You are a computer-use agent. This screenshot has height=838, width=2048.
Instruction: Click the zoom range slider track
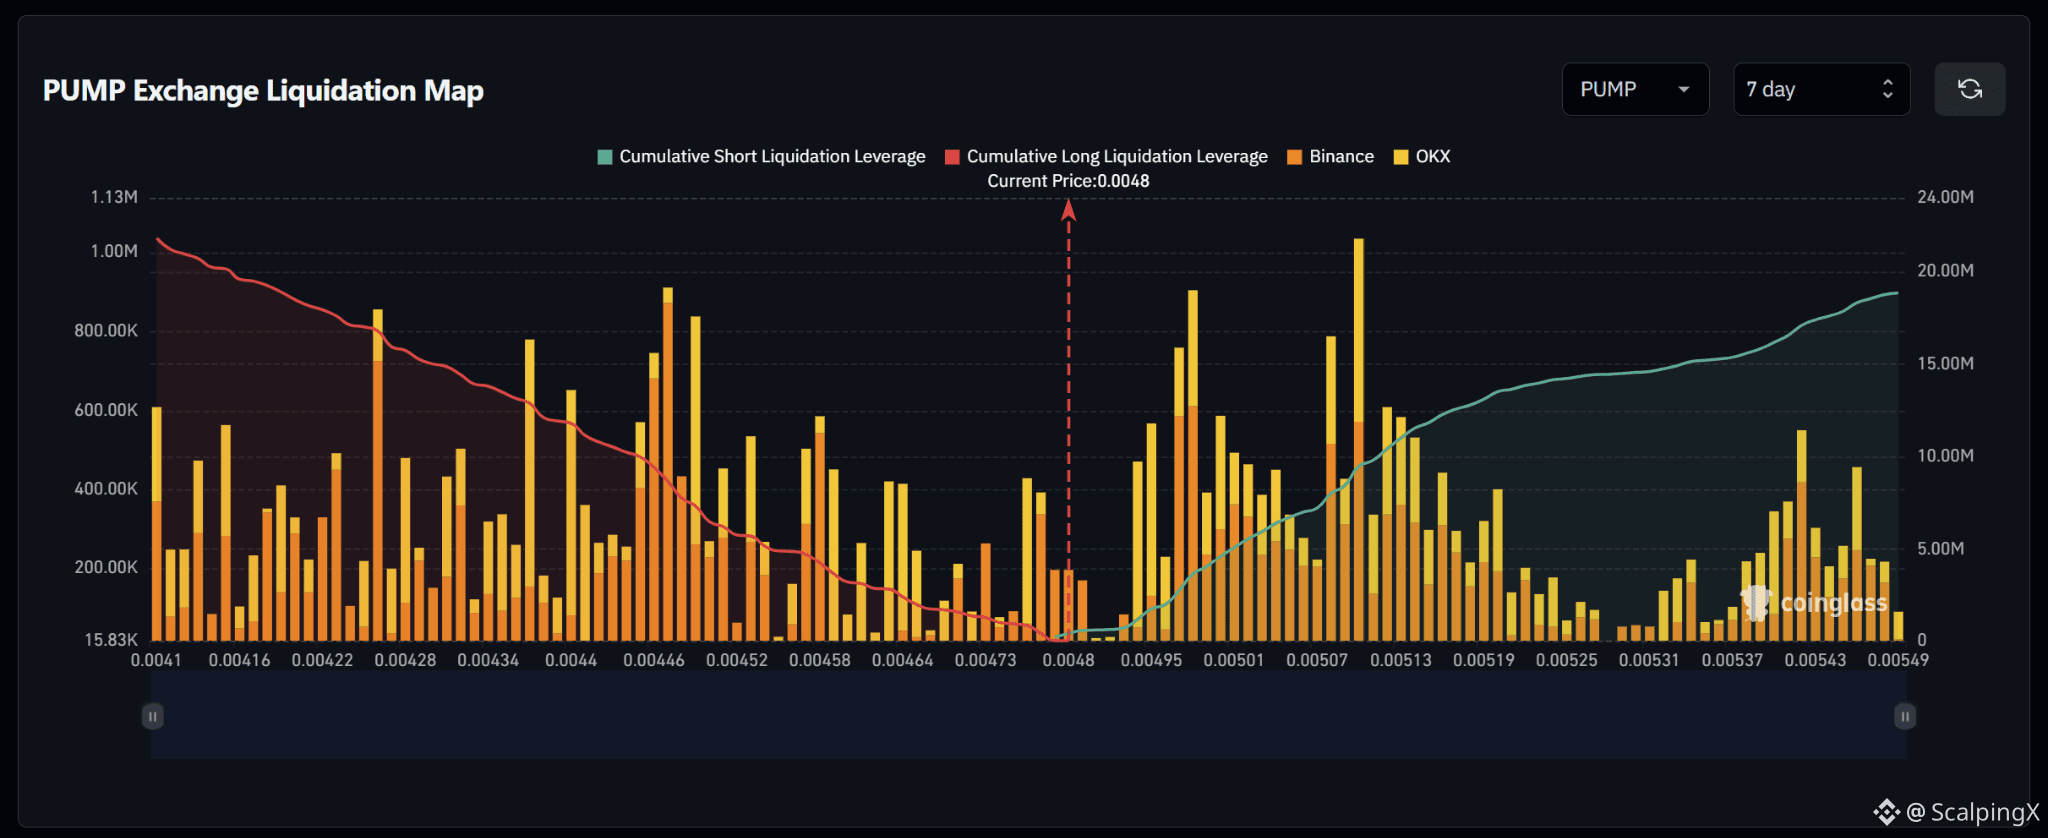(1028, 716)
